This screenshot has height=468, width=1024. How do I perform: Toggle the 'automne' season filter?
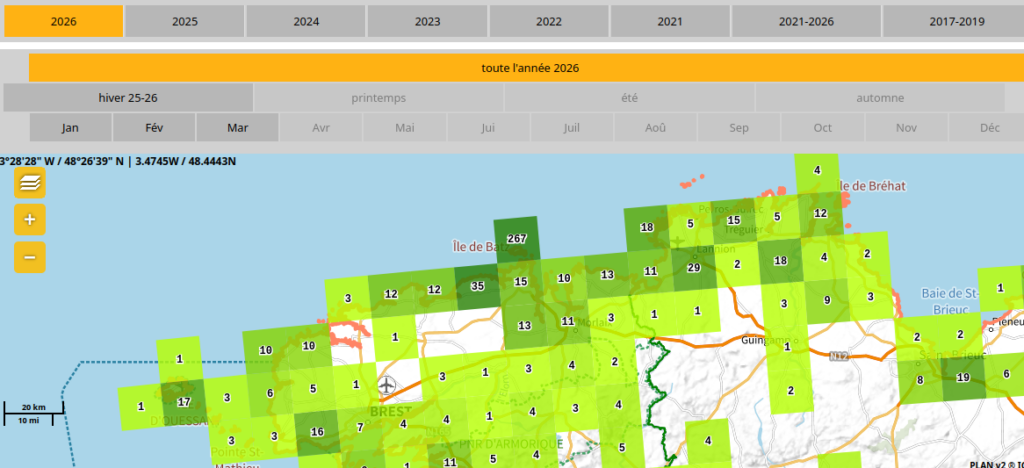(x=880, y=98)
